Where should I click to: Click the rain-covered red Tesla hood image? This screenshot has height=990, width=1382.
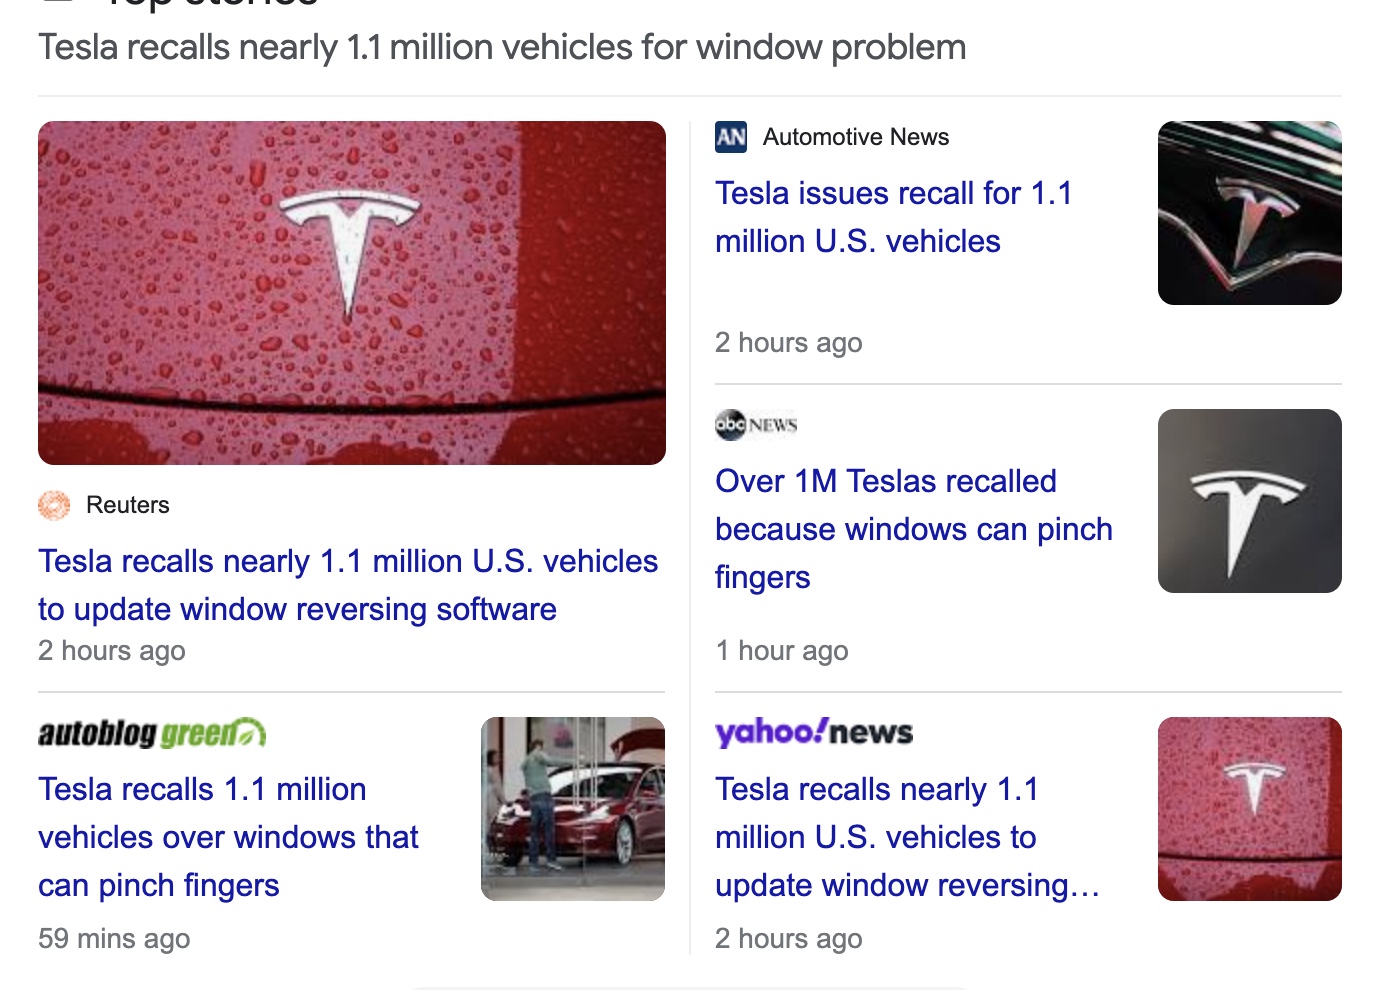[x=351, y=291]
